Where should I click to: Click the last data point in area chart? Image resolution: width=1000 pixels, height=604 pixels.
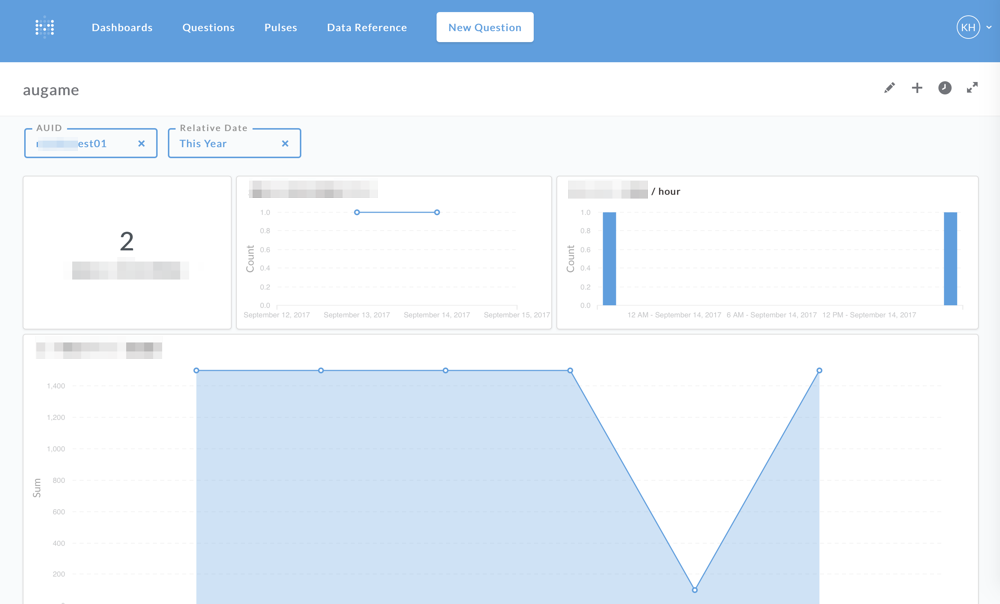click(x=820, y=371)
